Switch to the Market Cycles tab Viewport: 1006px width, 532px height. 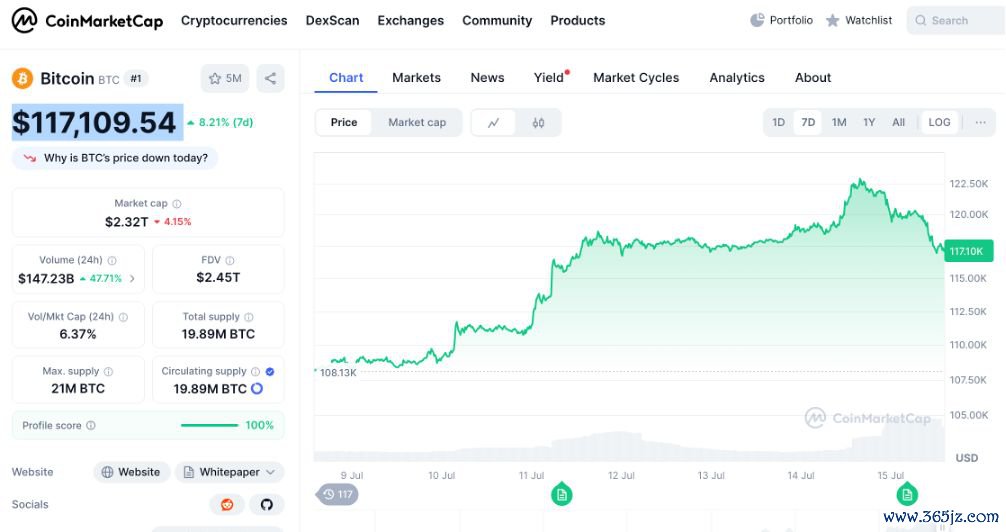[x=636, y=78]
